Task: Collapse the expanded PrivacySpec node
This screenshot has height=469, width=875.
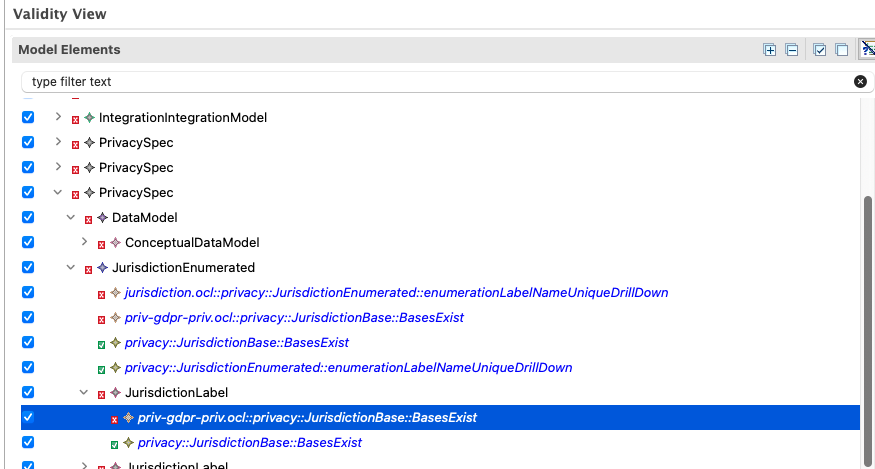Action: click(x=58, y=192)
